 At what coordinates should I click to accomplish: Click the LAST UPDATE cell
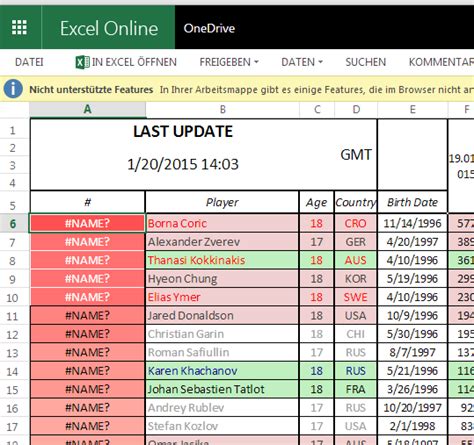183,131
